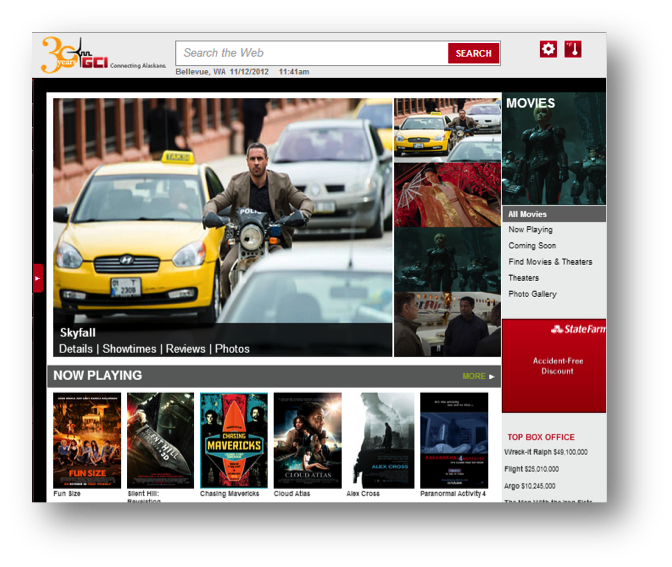Image resolution: width=672 pixels, height=567 pixels.
Task: Click the GCI 30 years logo
Action: (x=103, y=55)
